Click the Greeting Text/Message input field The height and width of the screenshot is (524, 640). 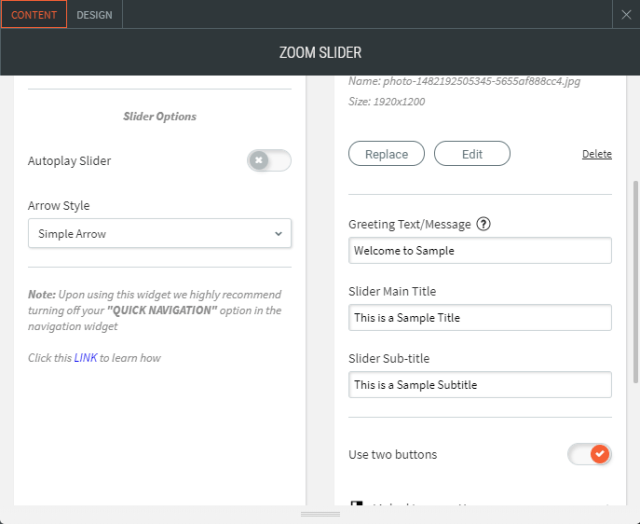tap(480, 251)
